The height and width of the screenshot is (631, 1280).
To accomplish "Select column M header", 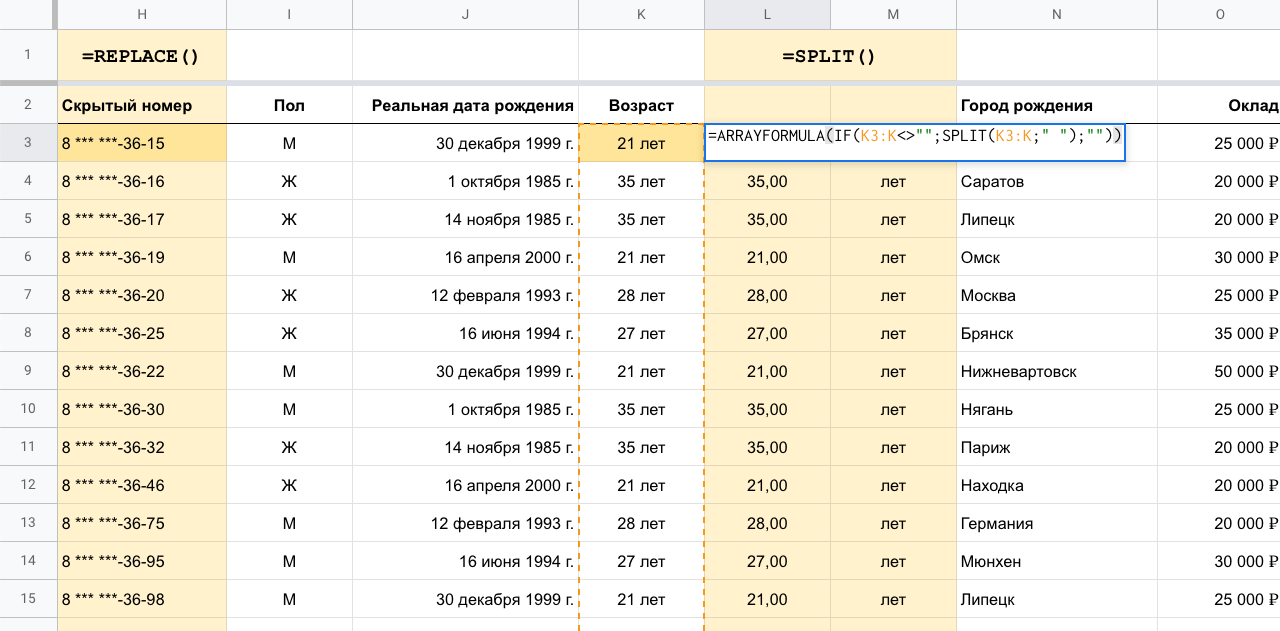I will pyautogui.click(x=894, y=14).
